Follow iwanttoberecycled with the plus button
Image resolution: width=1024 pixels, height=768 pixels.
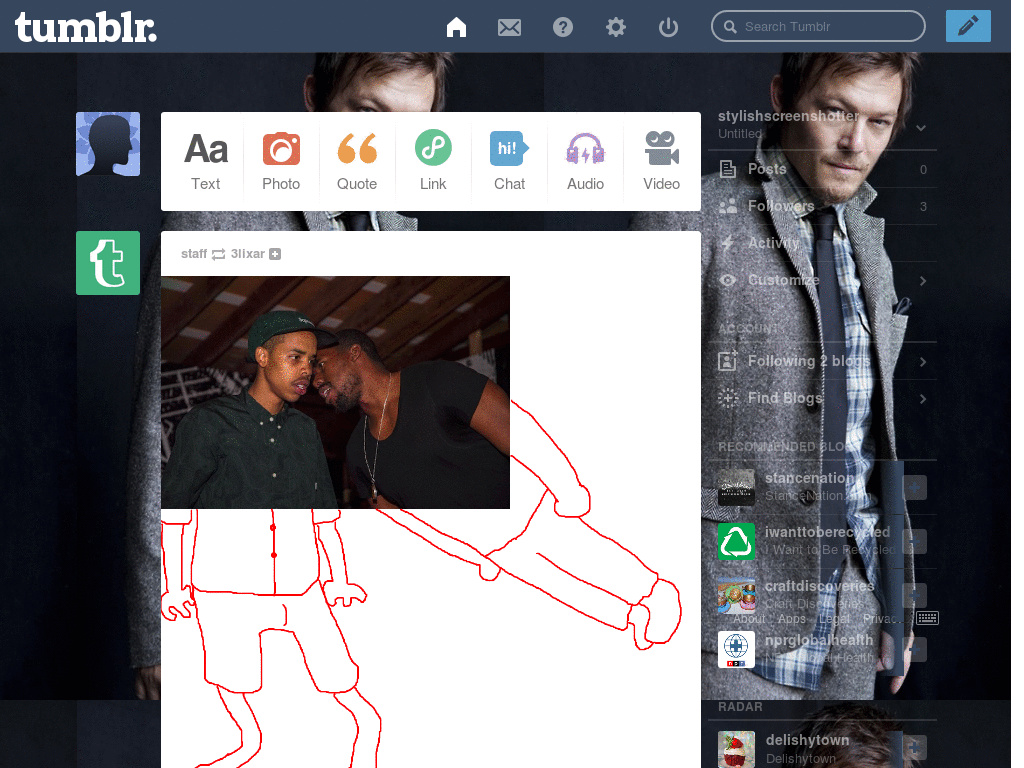click(914, 541)
